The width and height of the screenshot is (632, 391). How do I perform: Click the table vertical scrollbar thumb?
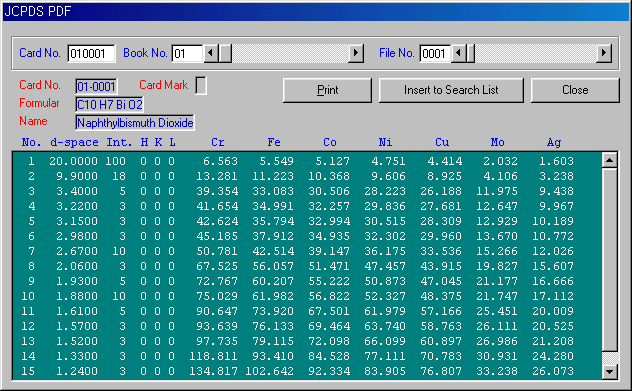(609, 260)
